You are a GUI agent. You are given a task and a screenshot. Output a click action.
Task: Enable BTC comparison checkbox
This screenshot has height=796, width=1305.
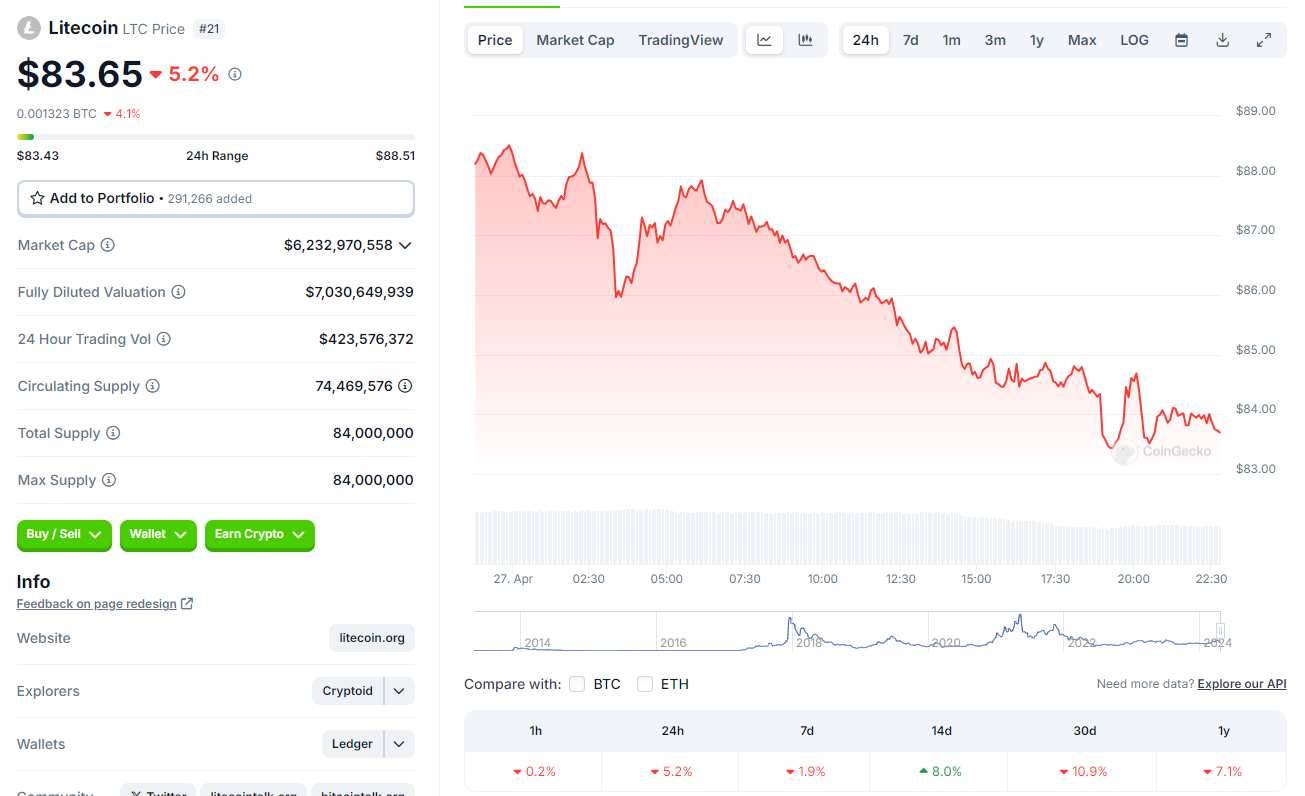click(x=577, y=684)
